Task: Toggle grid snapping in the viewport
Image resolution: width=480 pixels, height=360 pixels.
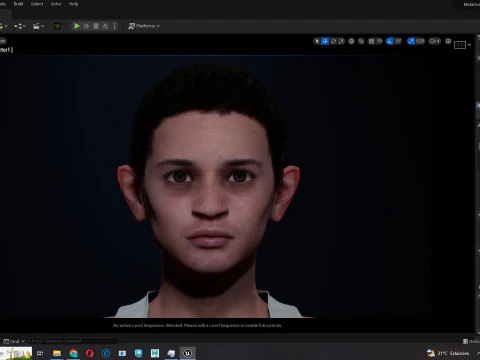Action: tap(371, 41)
